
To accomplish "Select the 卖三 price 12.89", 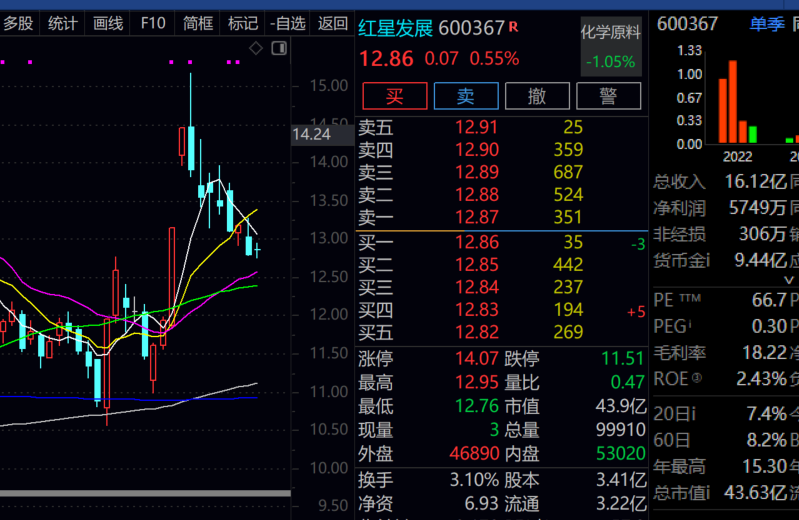I will [476, 172].
